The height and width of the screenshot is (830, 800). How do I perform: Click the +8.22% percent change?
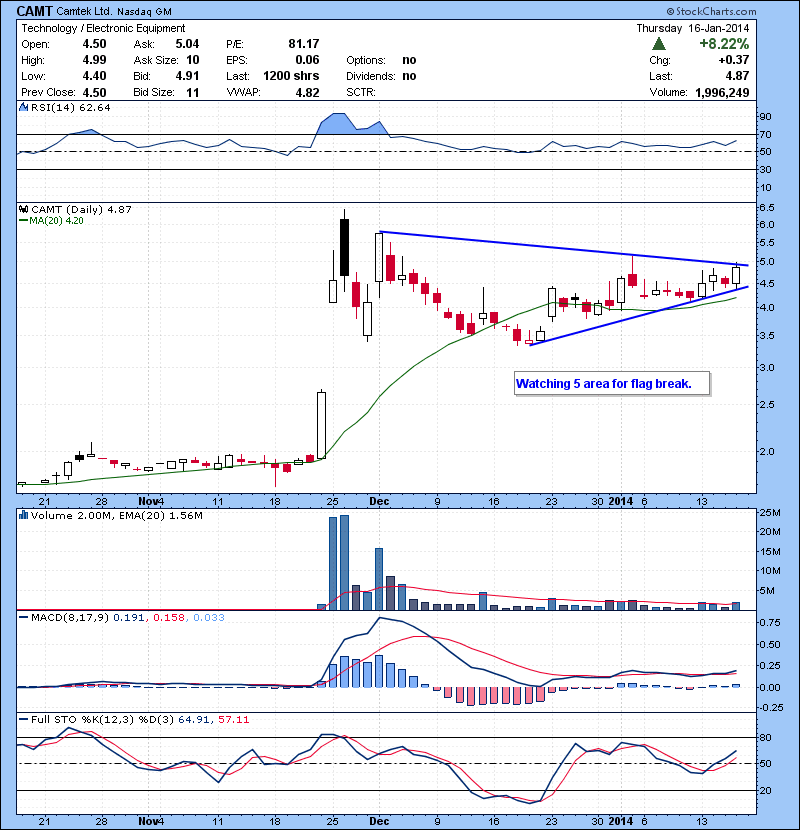pyautogui.click(x=724, y=43)
